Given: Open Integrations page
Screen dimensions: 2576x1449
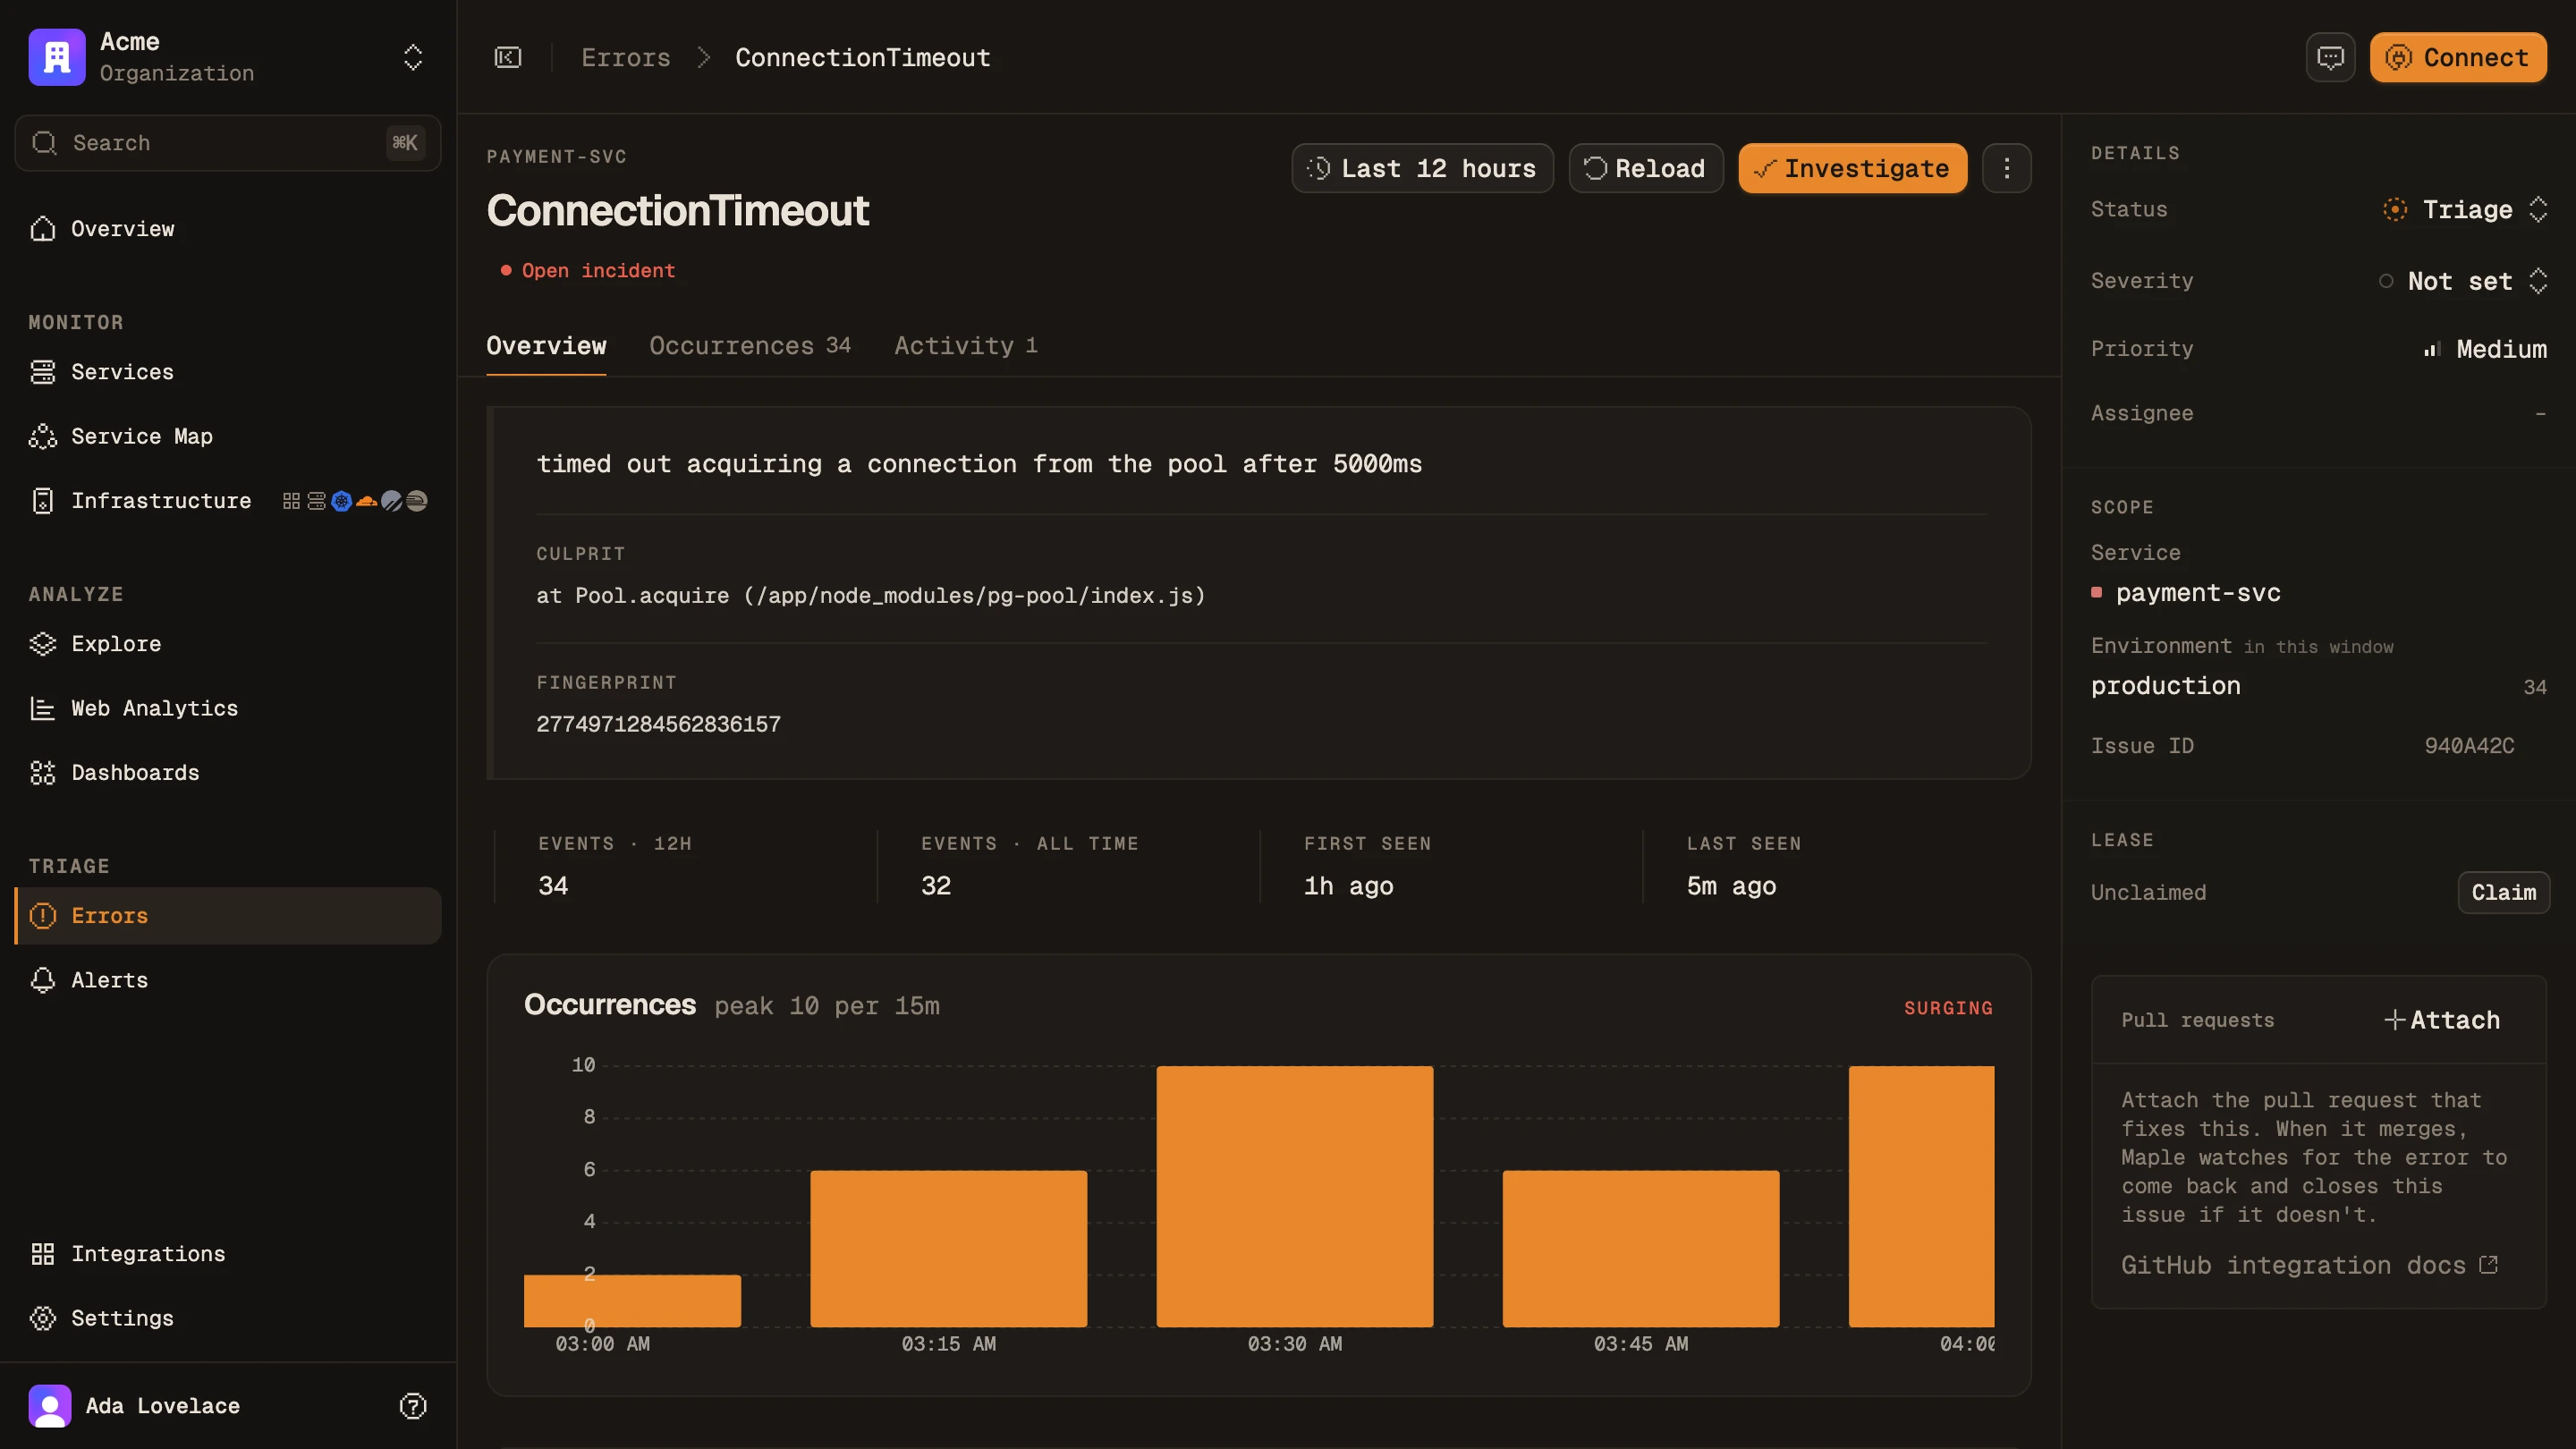Looking at the screenshot, I should point(228,1254).
